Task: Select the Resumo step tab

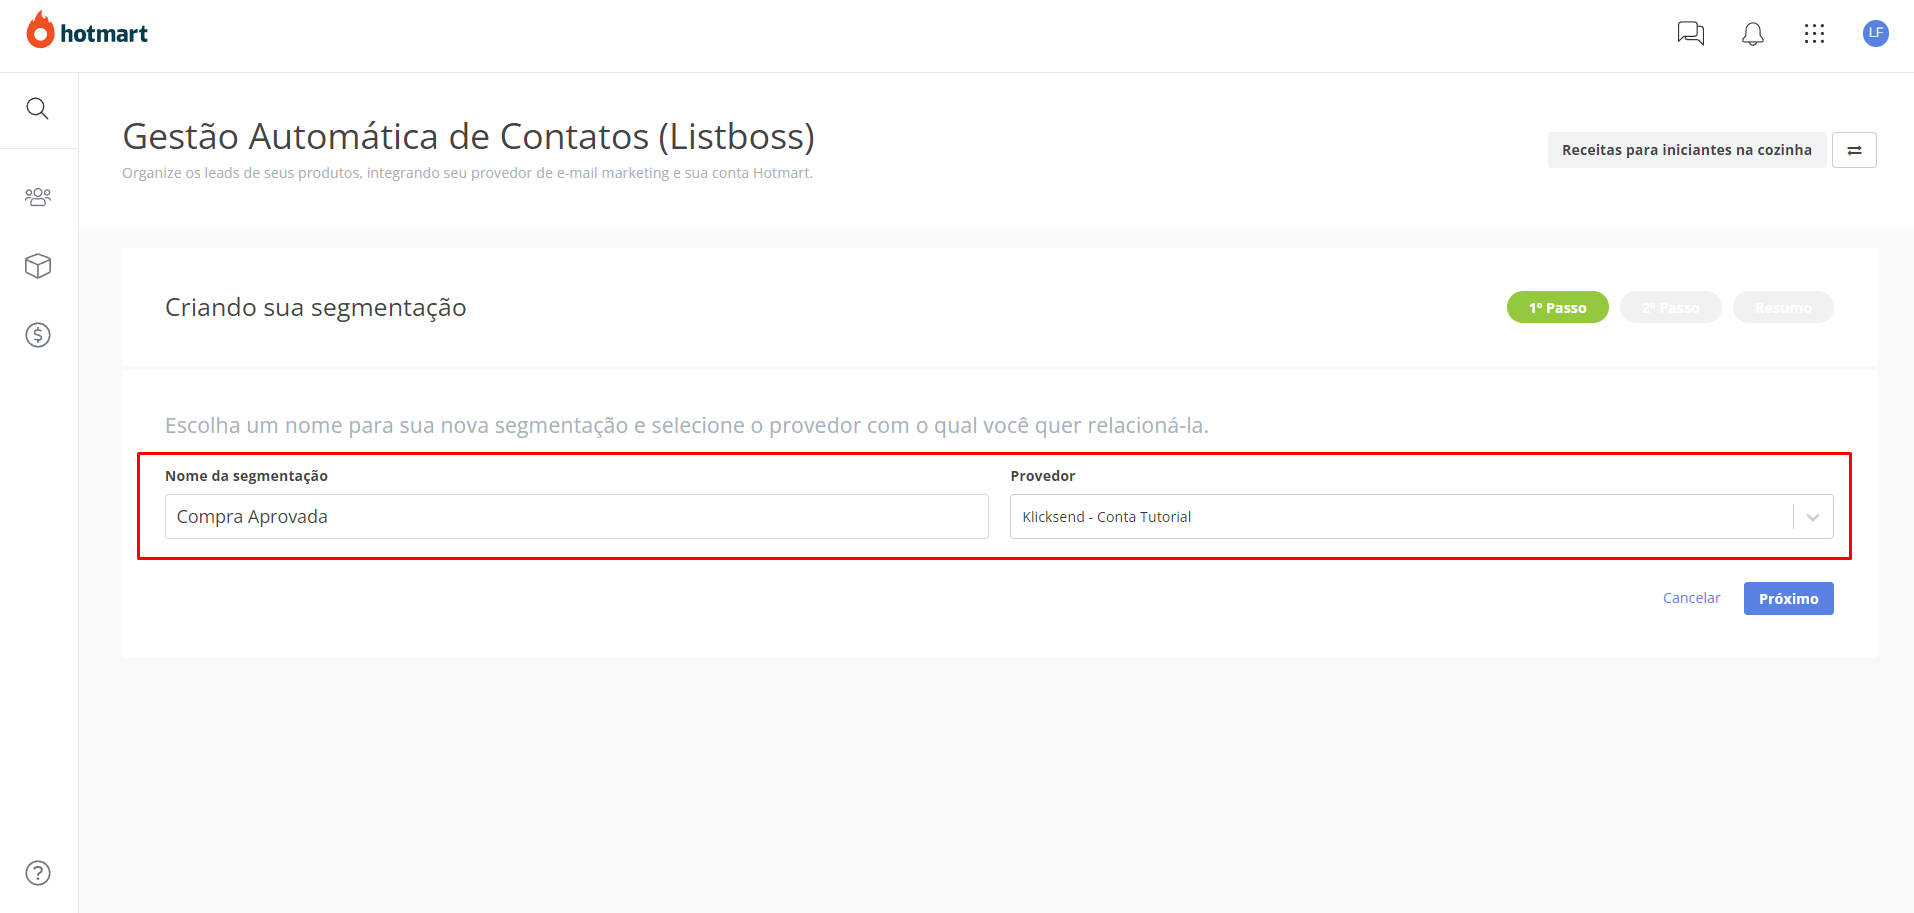Action: (x=1783, y=307)
